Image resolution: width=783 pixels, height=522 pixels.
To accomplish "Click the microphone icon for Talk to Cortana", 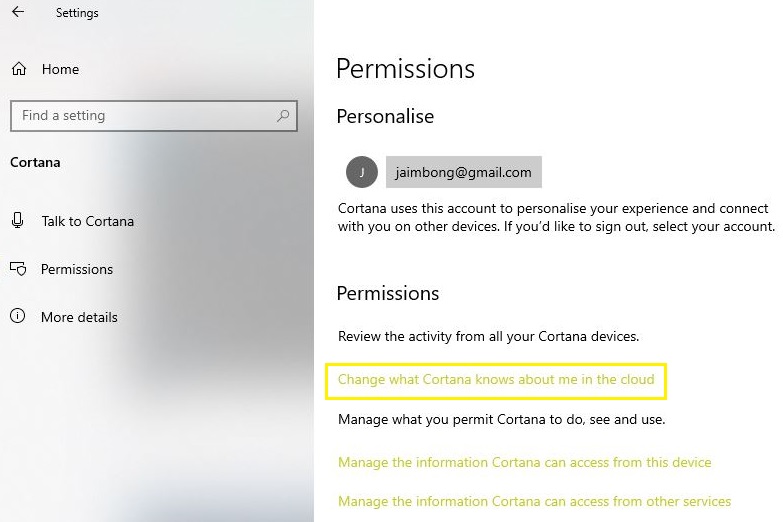I will (x=18, y=221).
